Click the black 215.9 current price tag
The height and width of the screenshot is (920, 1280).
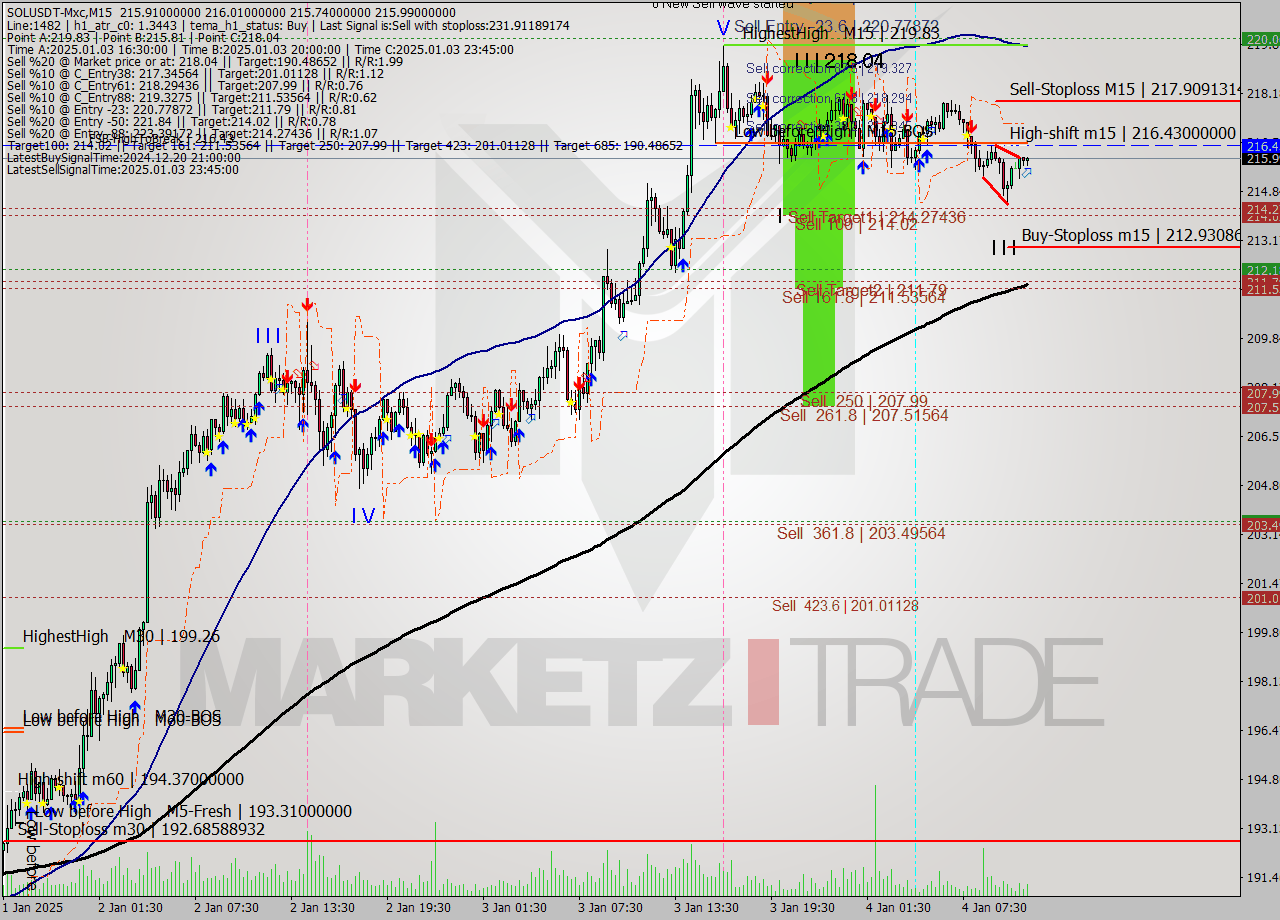[1260, 159]
